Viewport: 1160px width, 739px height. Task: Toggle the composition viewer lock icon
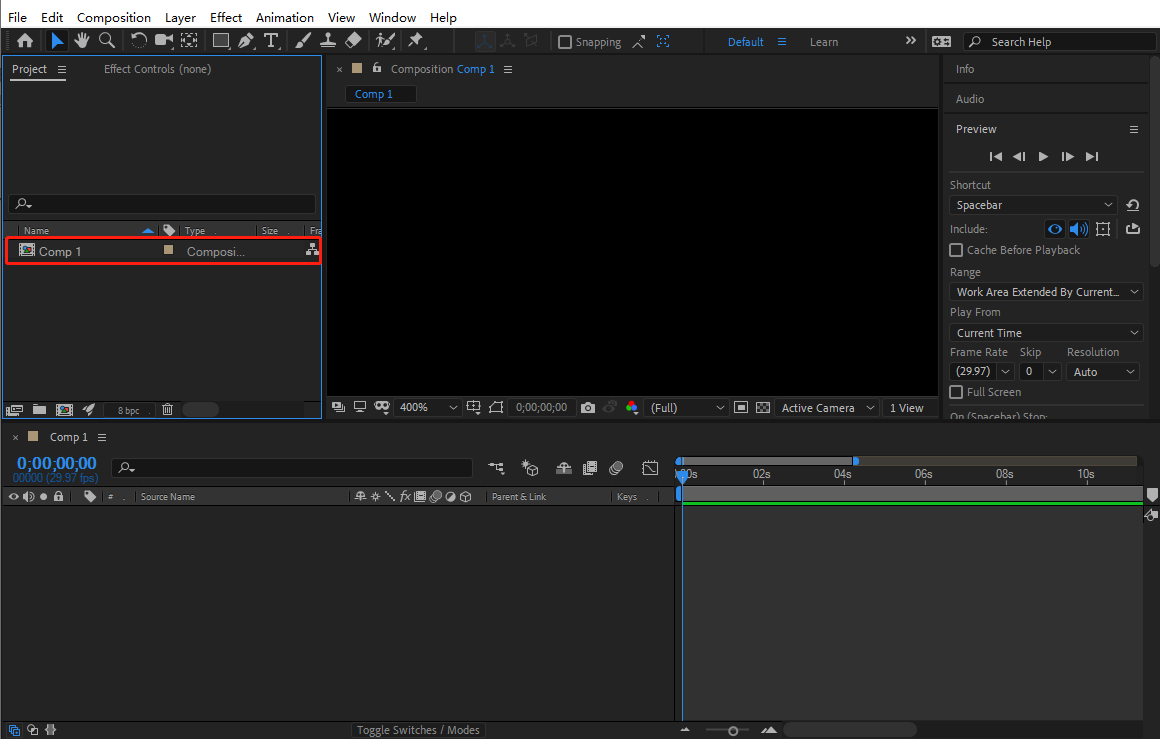click(x=377, y=67)
